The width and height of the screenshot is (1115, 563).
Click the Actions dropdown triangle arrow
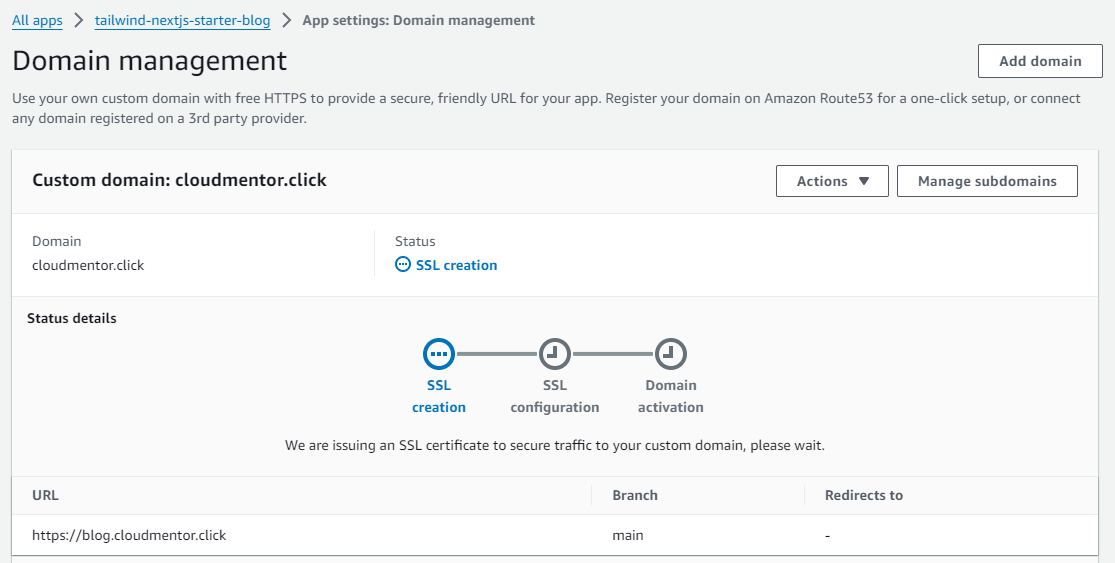(x=864, y=181)
